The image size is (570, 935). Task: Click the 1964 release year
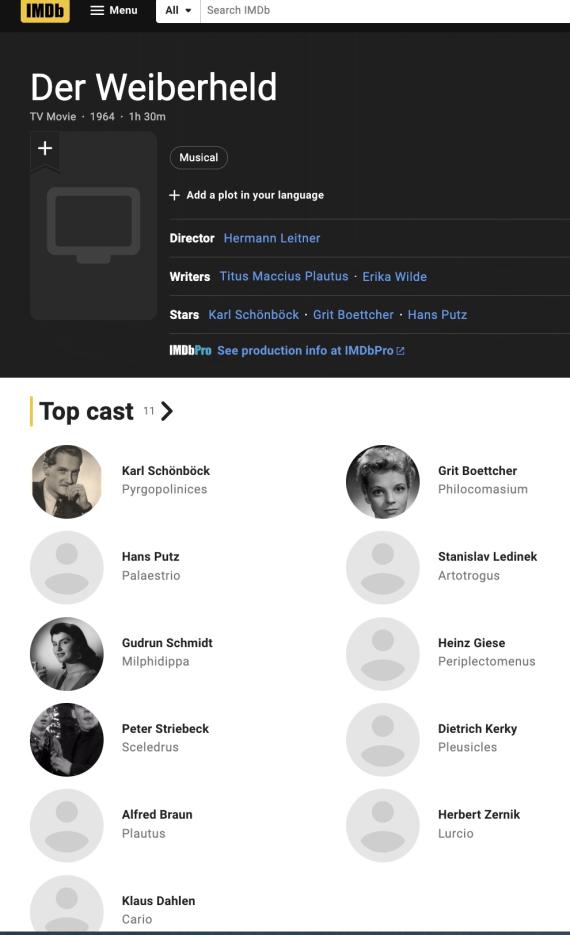102,116
